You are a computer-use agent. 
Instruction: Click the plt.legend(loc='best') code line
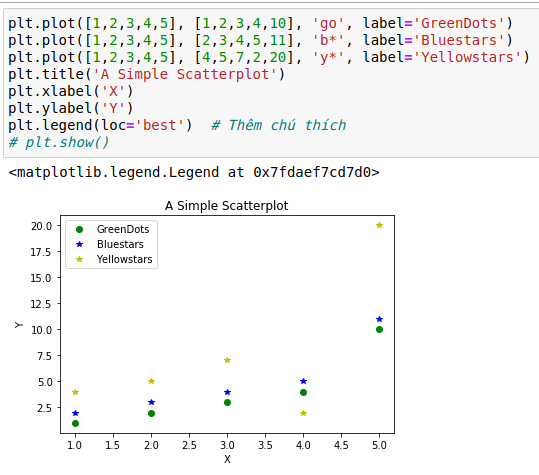[x=100, y=125]
